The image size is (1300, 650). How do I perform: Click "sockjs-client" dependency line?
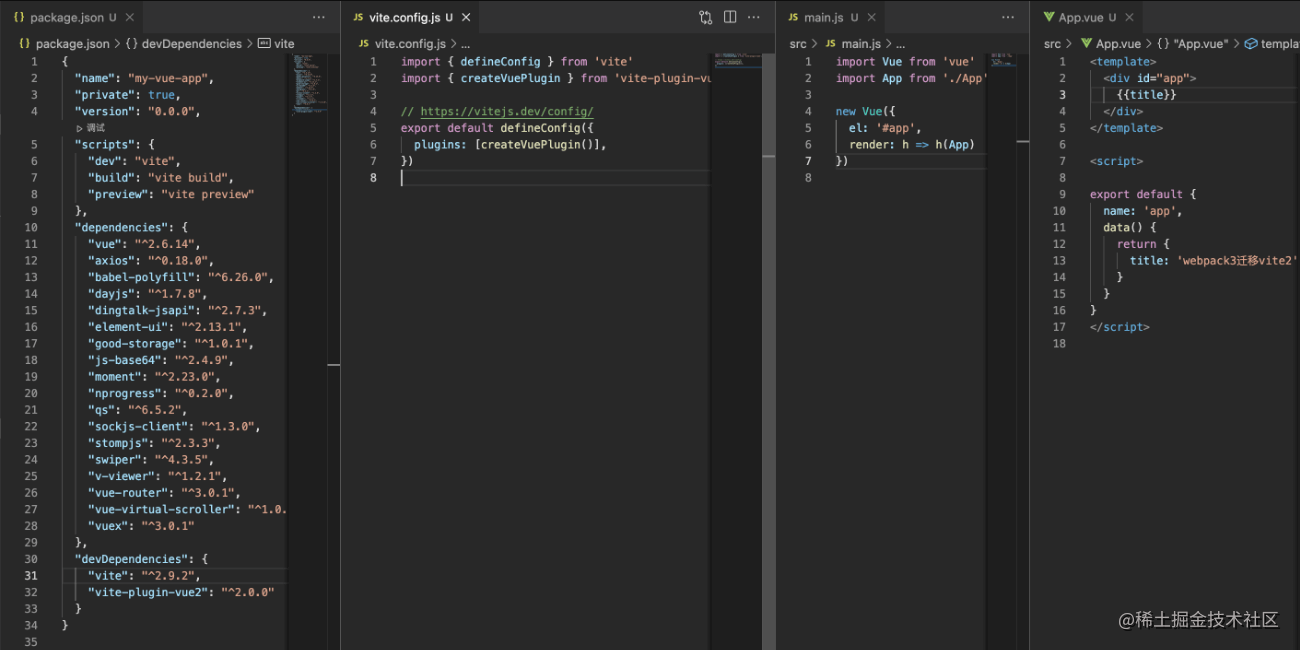click(x=174, y=426)
